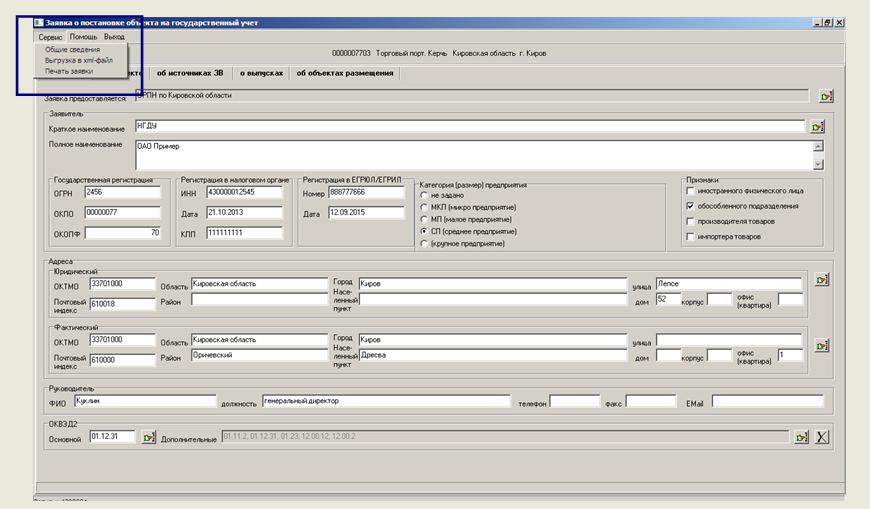Uncheck 'обособленного подразделения' checkbox
870x509 pixels.
point(690,206)
